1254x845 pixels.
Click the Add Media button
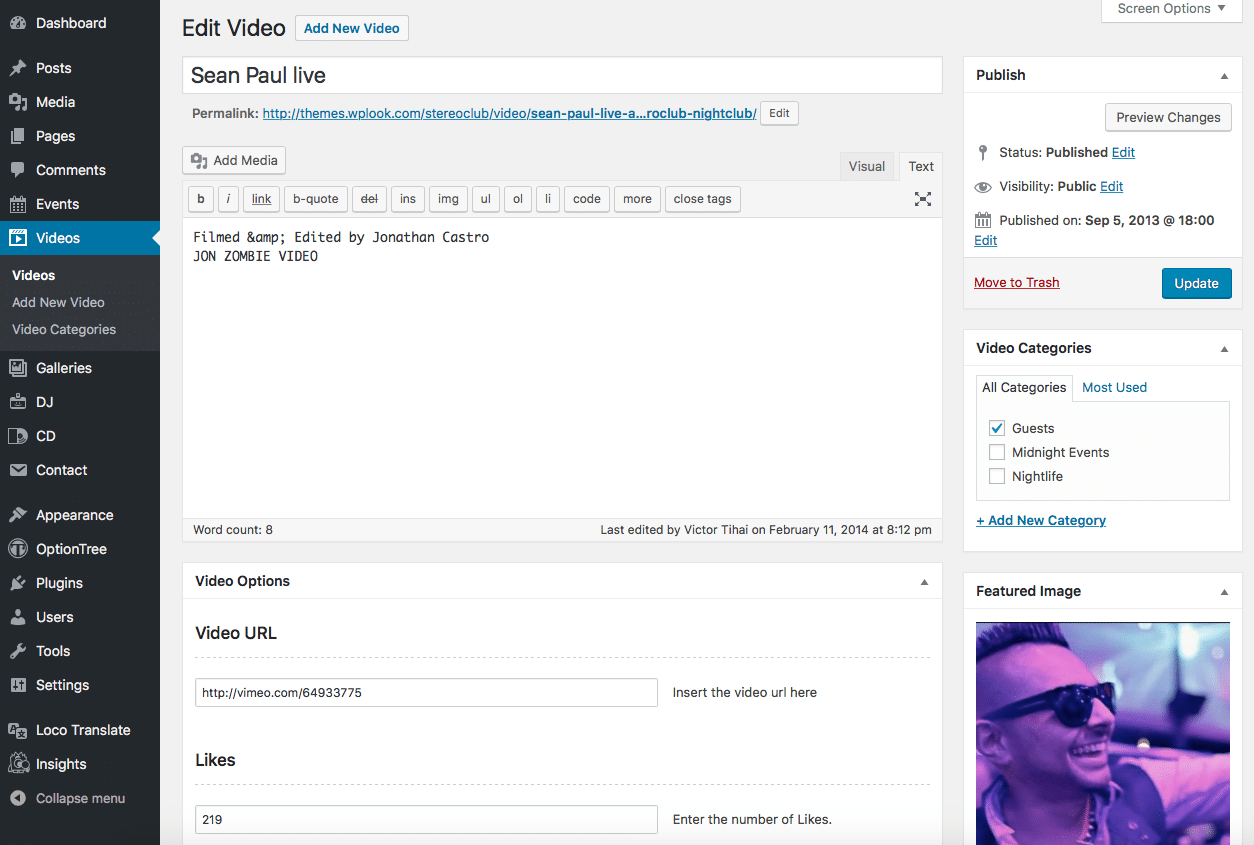[235, 160]
